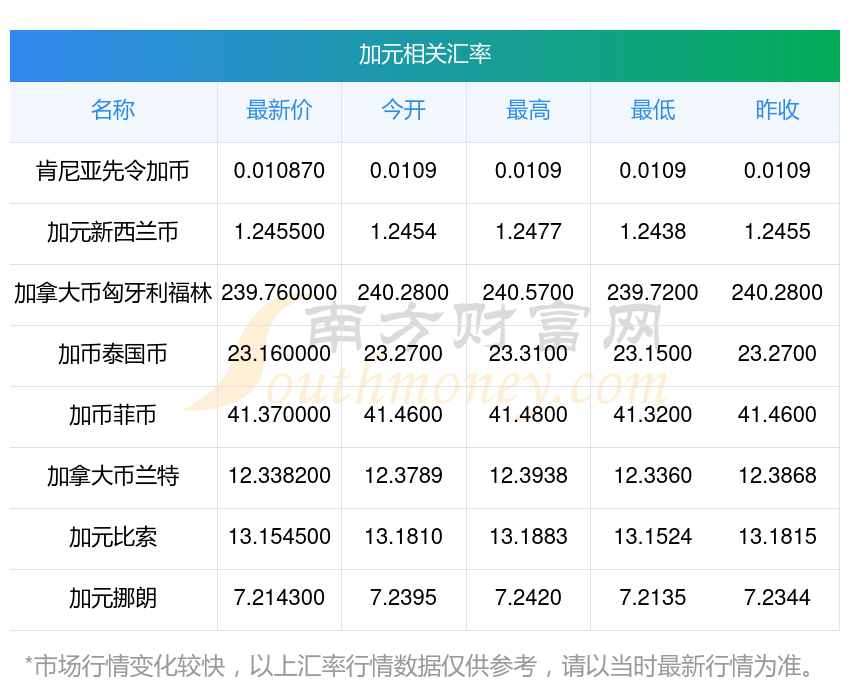
Task: Select the 加拿大币兰特 row name
Action: pos(113,476)
